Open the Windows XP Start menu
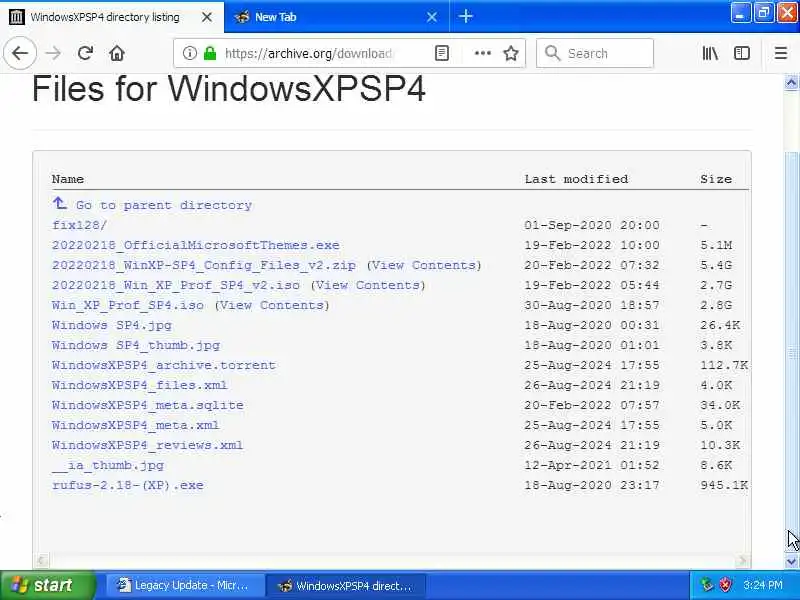Screen dimensions: 800x600 (x=47, y=585)
